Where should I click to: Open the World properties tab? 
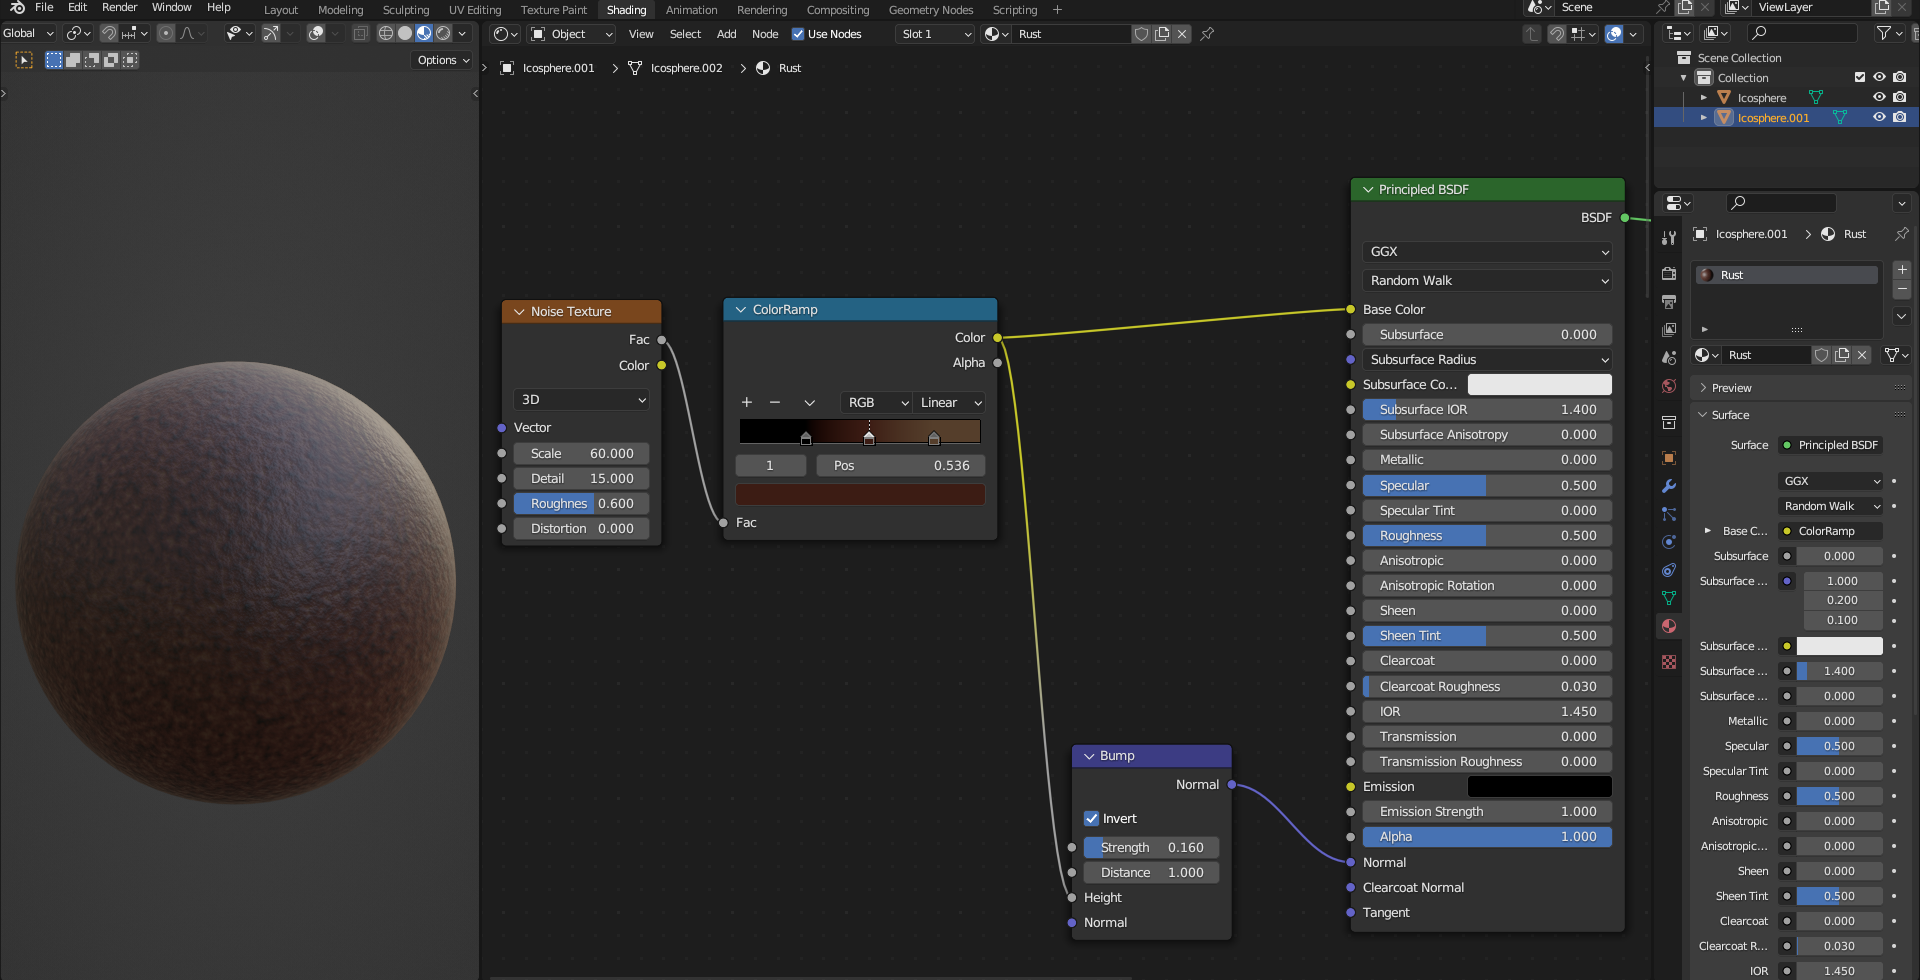tap(1668, 386)
